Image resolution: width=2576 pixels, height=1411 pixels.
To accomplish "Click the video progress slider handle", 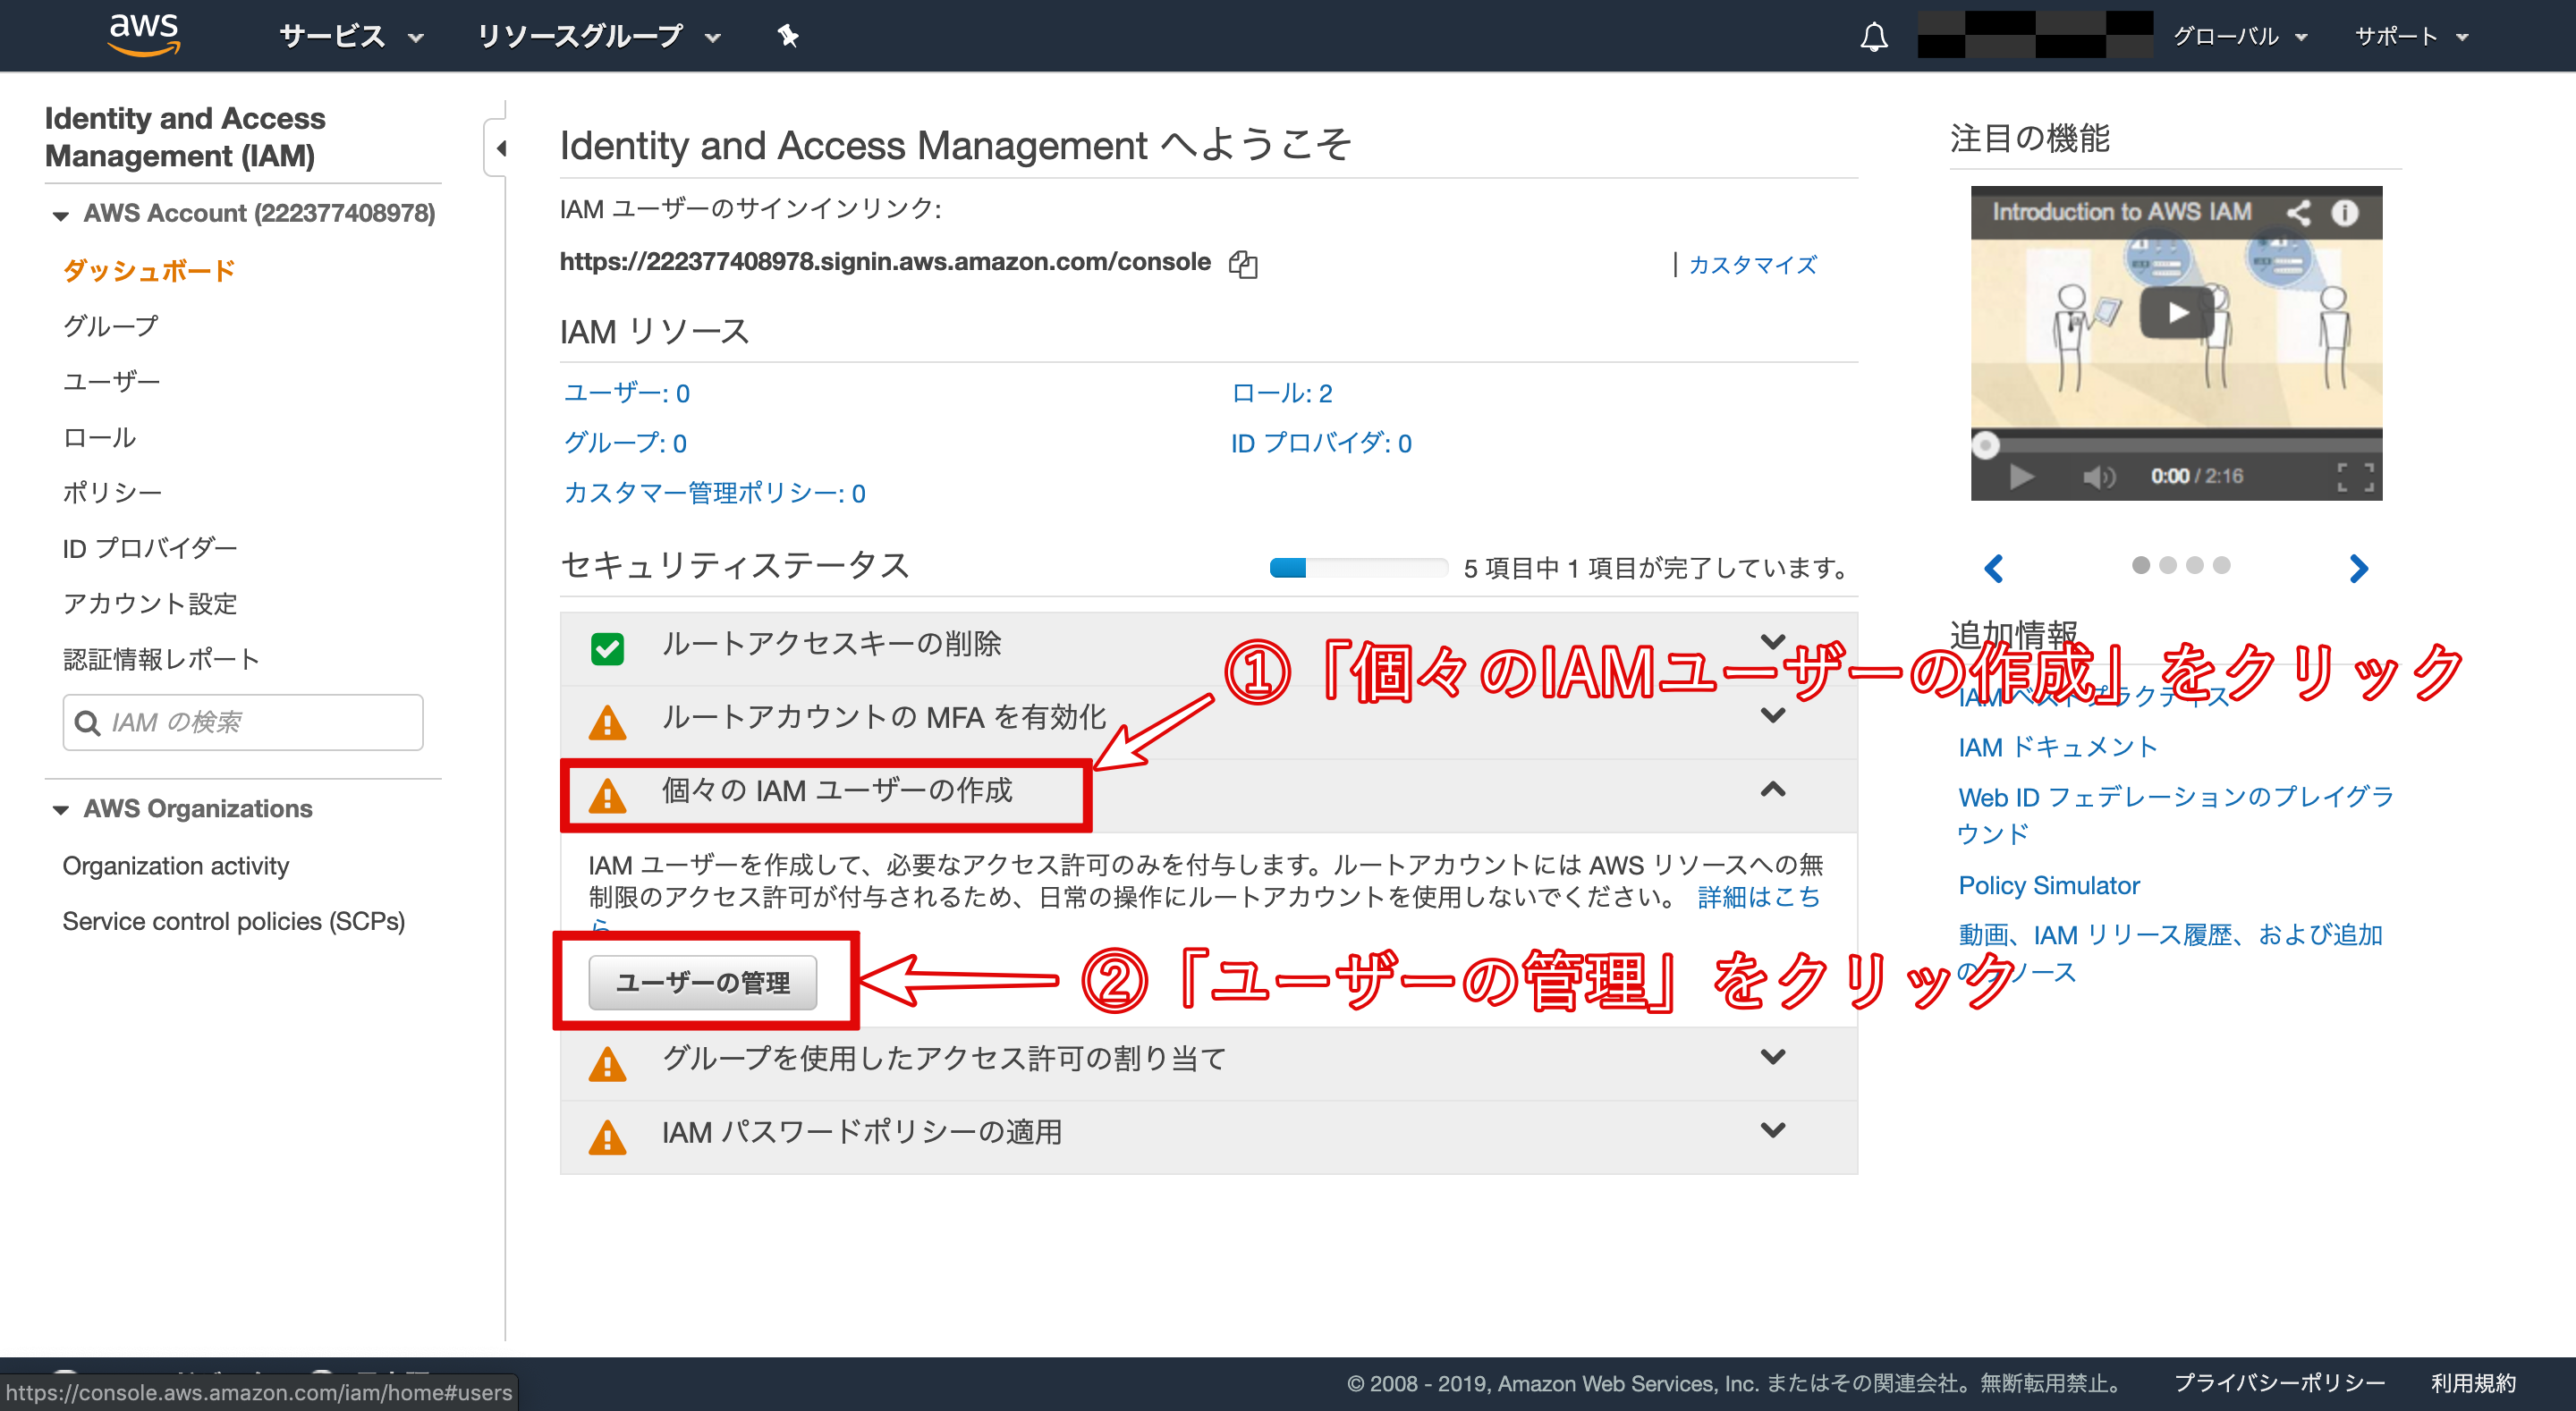I will (x=1986, y=445).
